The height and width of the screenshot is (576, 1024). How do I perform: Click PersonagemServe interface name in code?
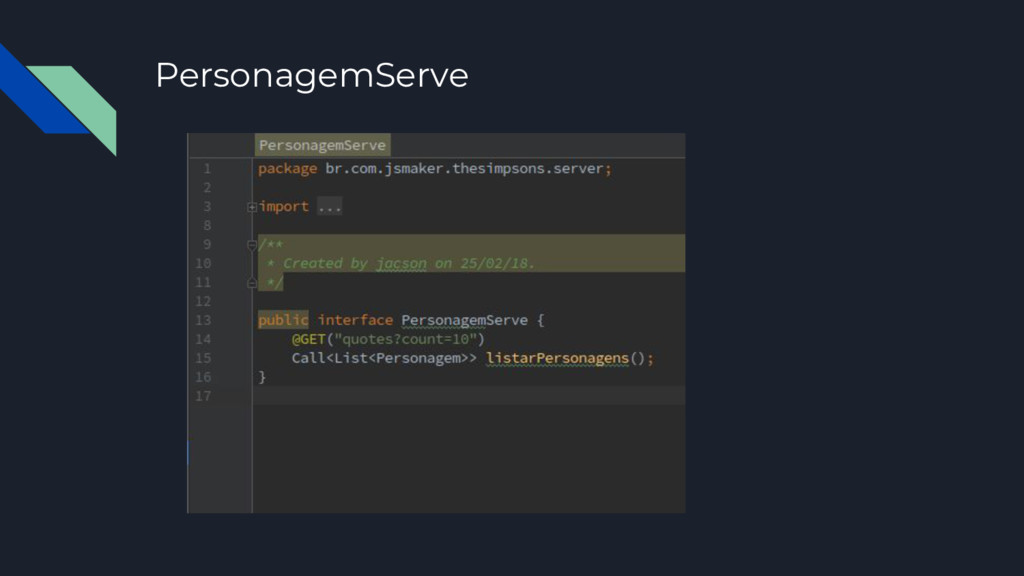tap(464, 320)
